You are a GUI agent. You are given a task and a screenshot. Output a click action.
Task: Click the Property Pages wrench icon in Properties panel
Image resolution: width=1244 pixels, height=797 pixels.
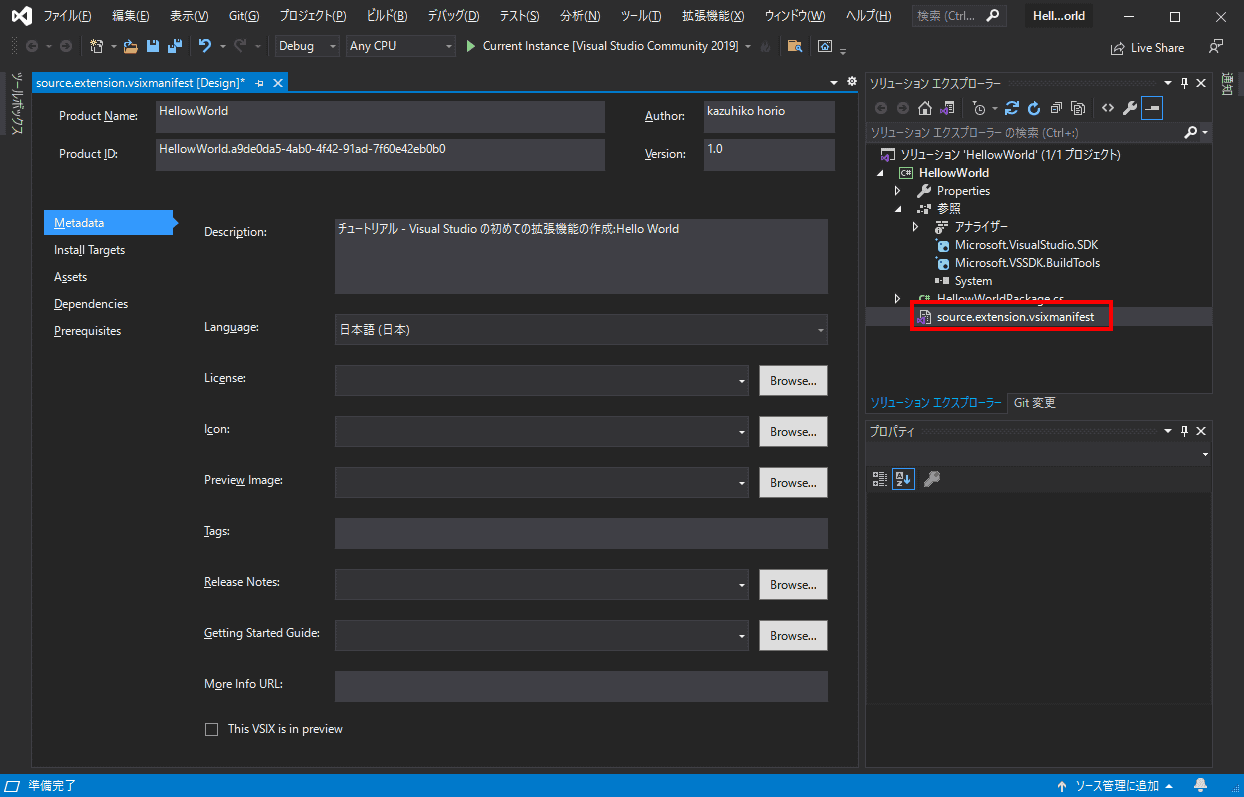(x=931, y=479)
